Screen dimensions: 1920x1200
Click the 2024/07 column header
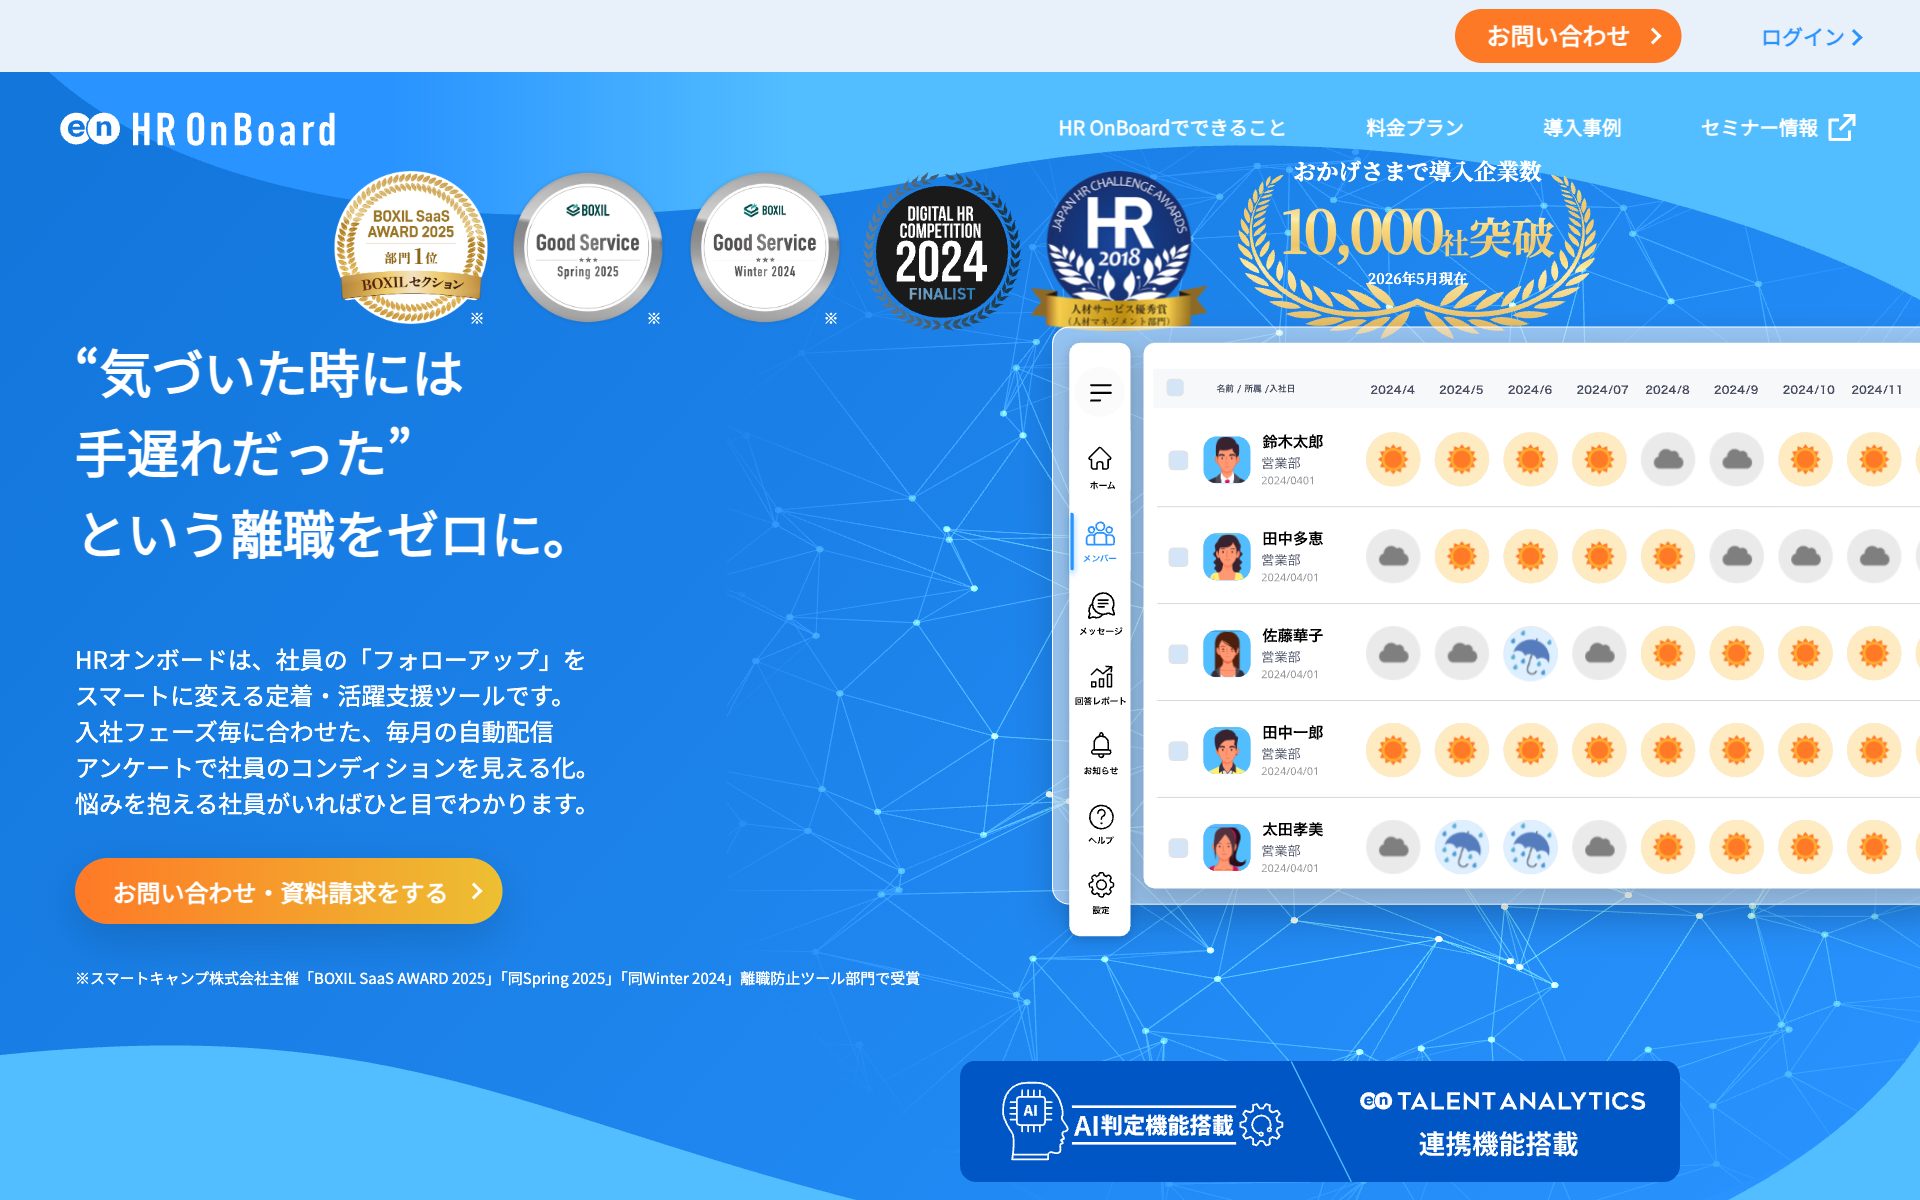point(1602,389)
